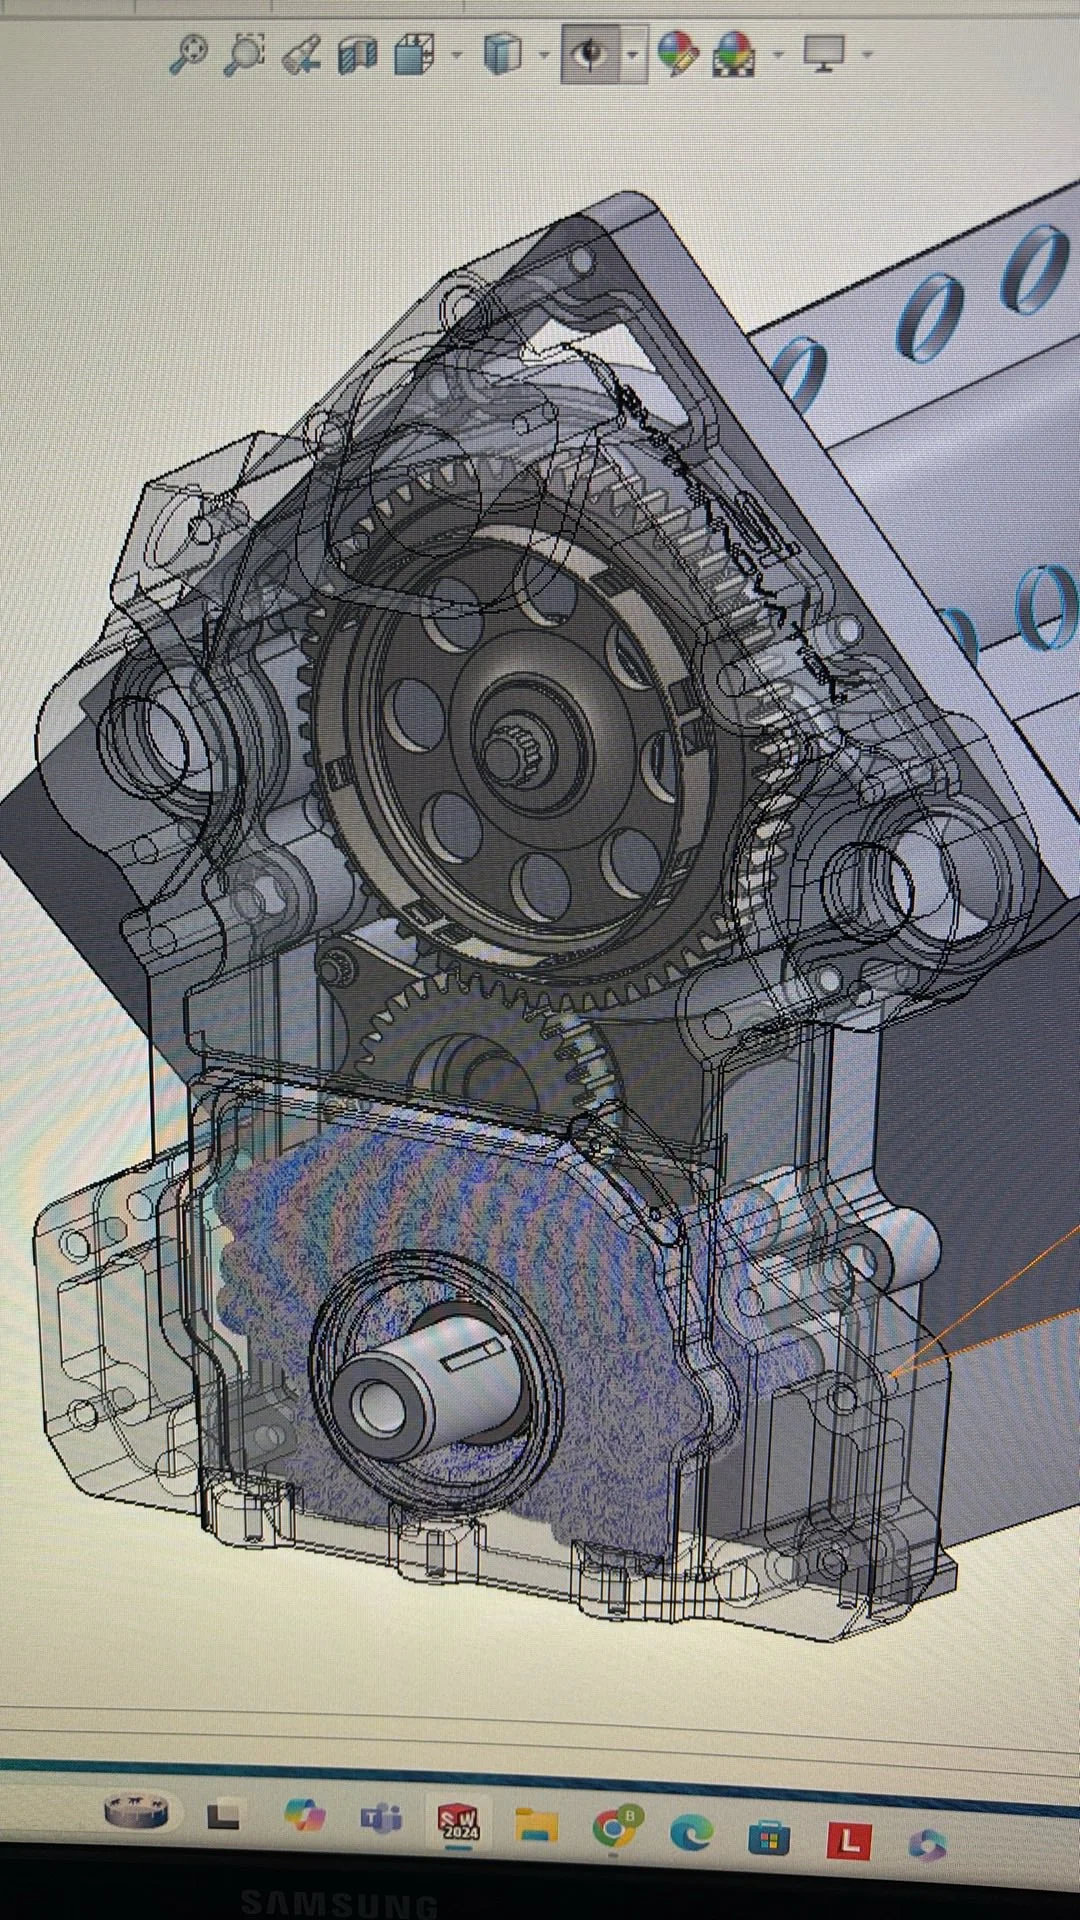This screenshot has height=1920, width=1080.
Task: Expand the Hide/Show Items dropdown arrow
Action: (x=633, y=55)
